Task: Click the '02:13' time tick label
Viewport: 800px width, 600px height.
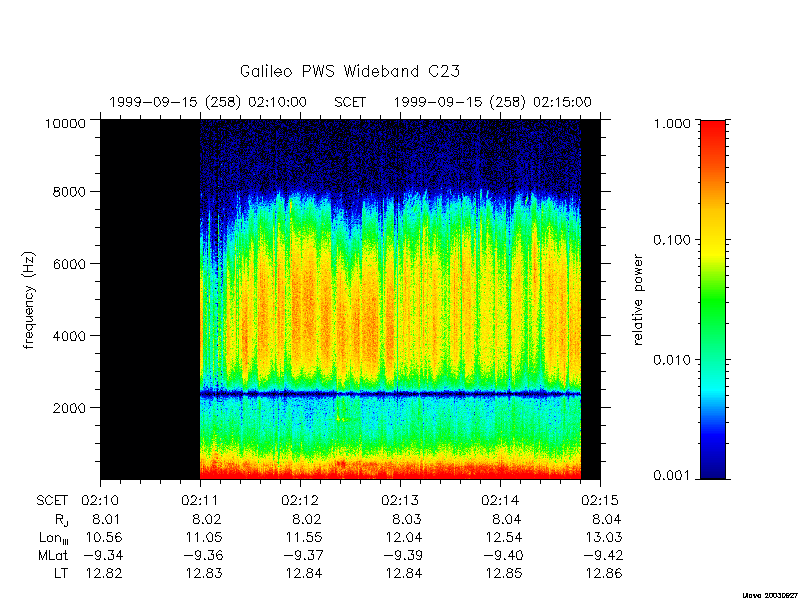Action: coord(401,501)
